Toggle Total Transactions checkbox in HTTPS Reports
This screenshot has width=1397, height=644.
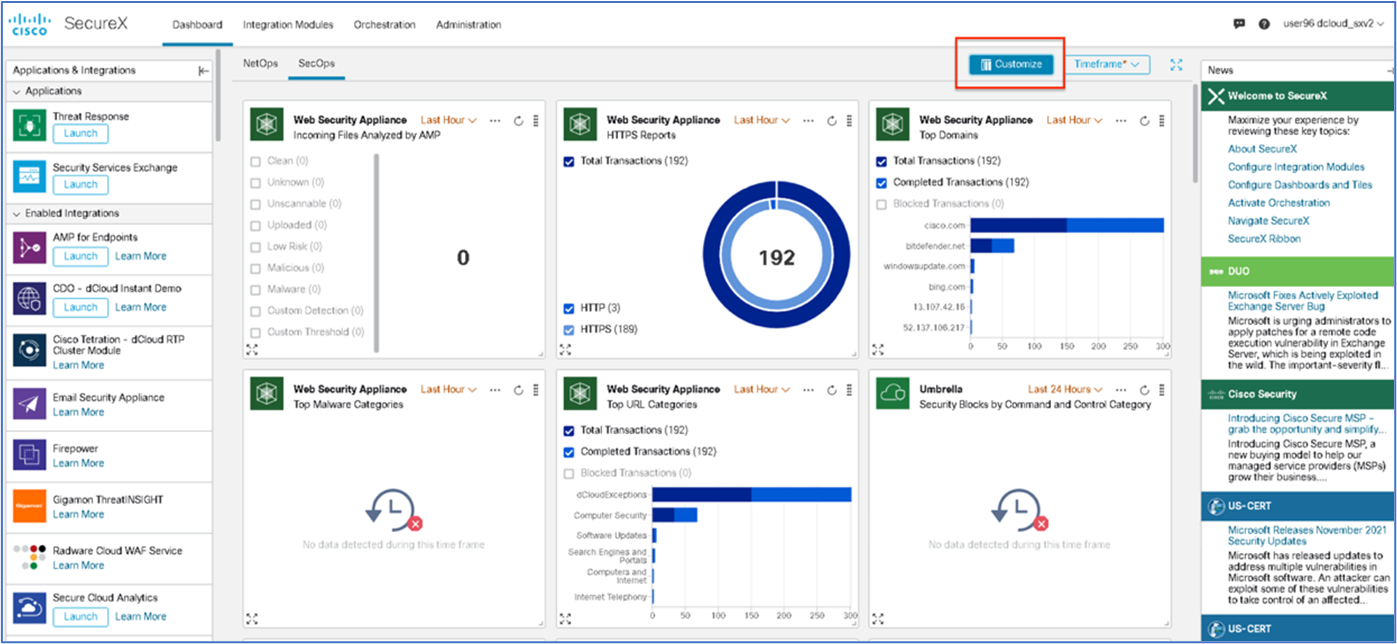point(569,161)
